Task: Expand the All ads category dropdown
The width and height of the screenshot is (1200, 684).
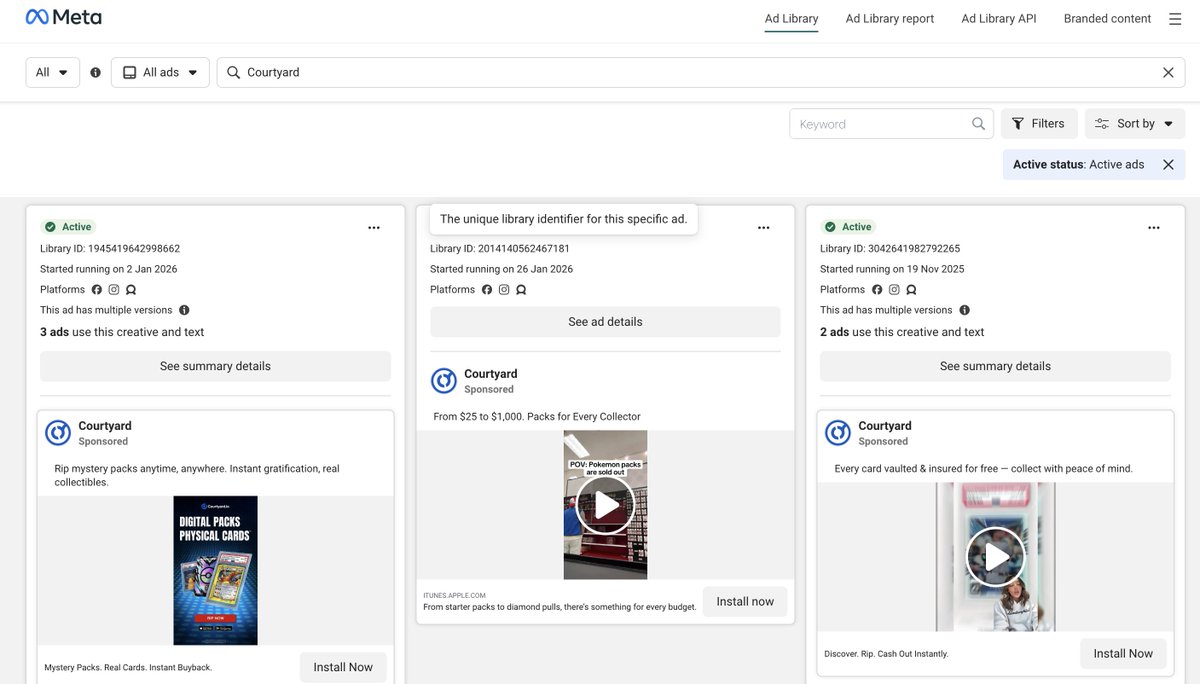Action: coord(160,72)
